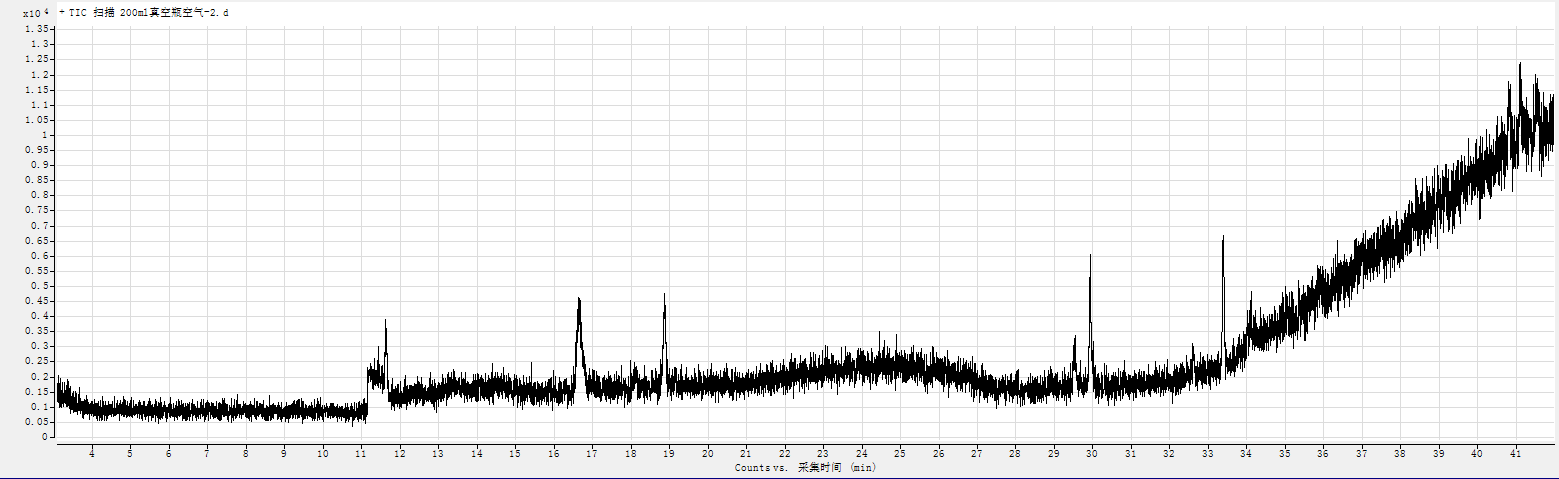Click the tall peak at 29.9 min
The image size is (1559, 479).
tap(1090, 257)
